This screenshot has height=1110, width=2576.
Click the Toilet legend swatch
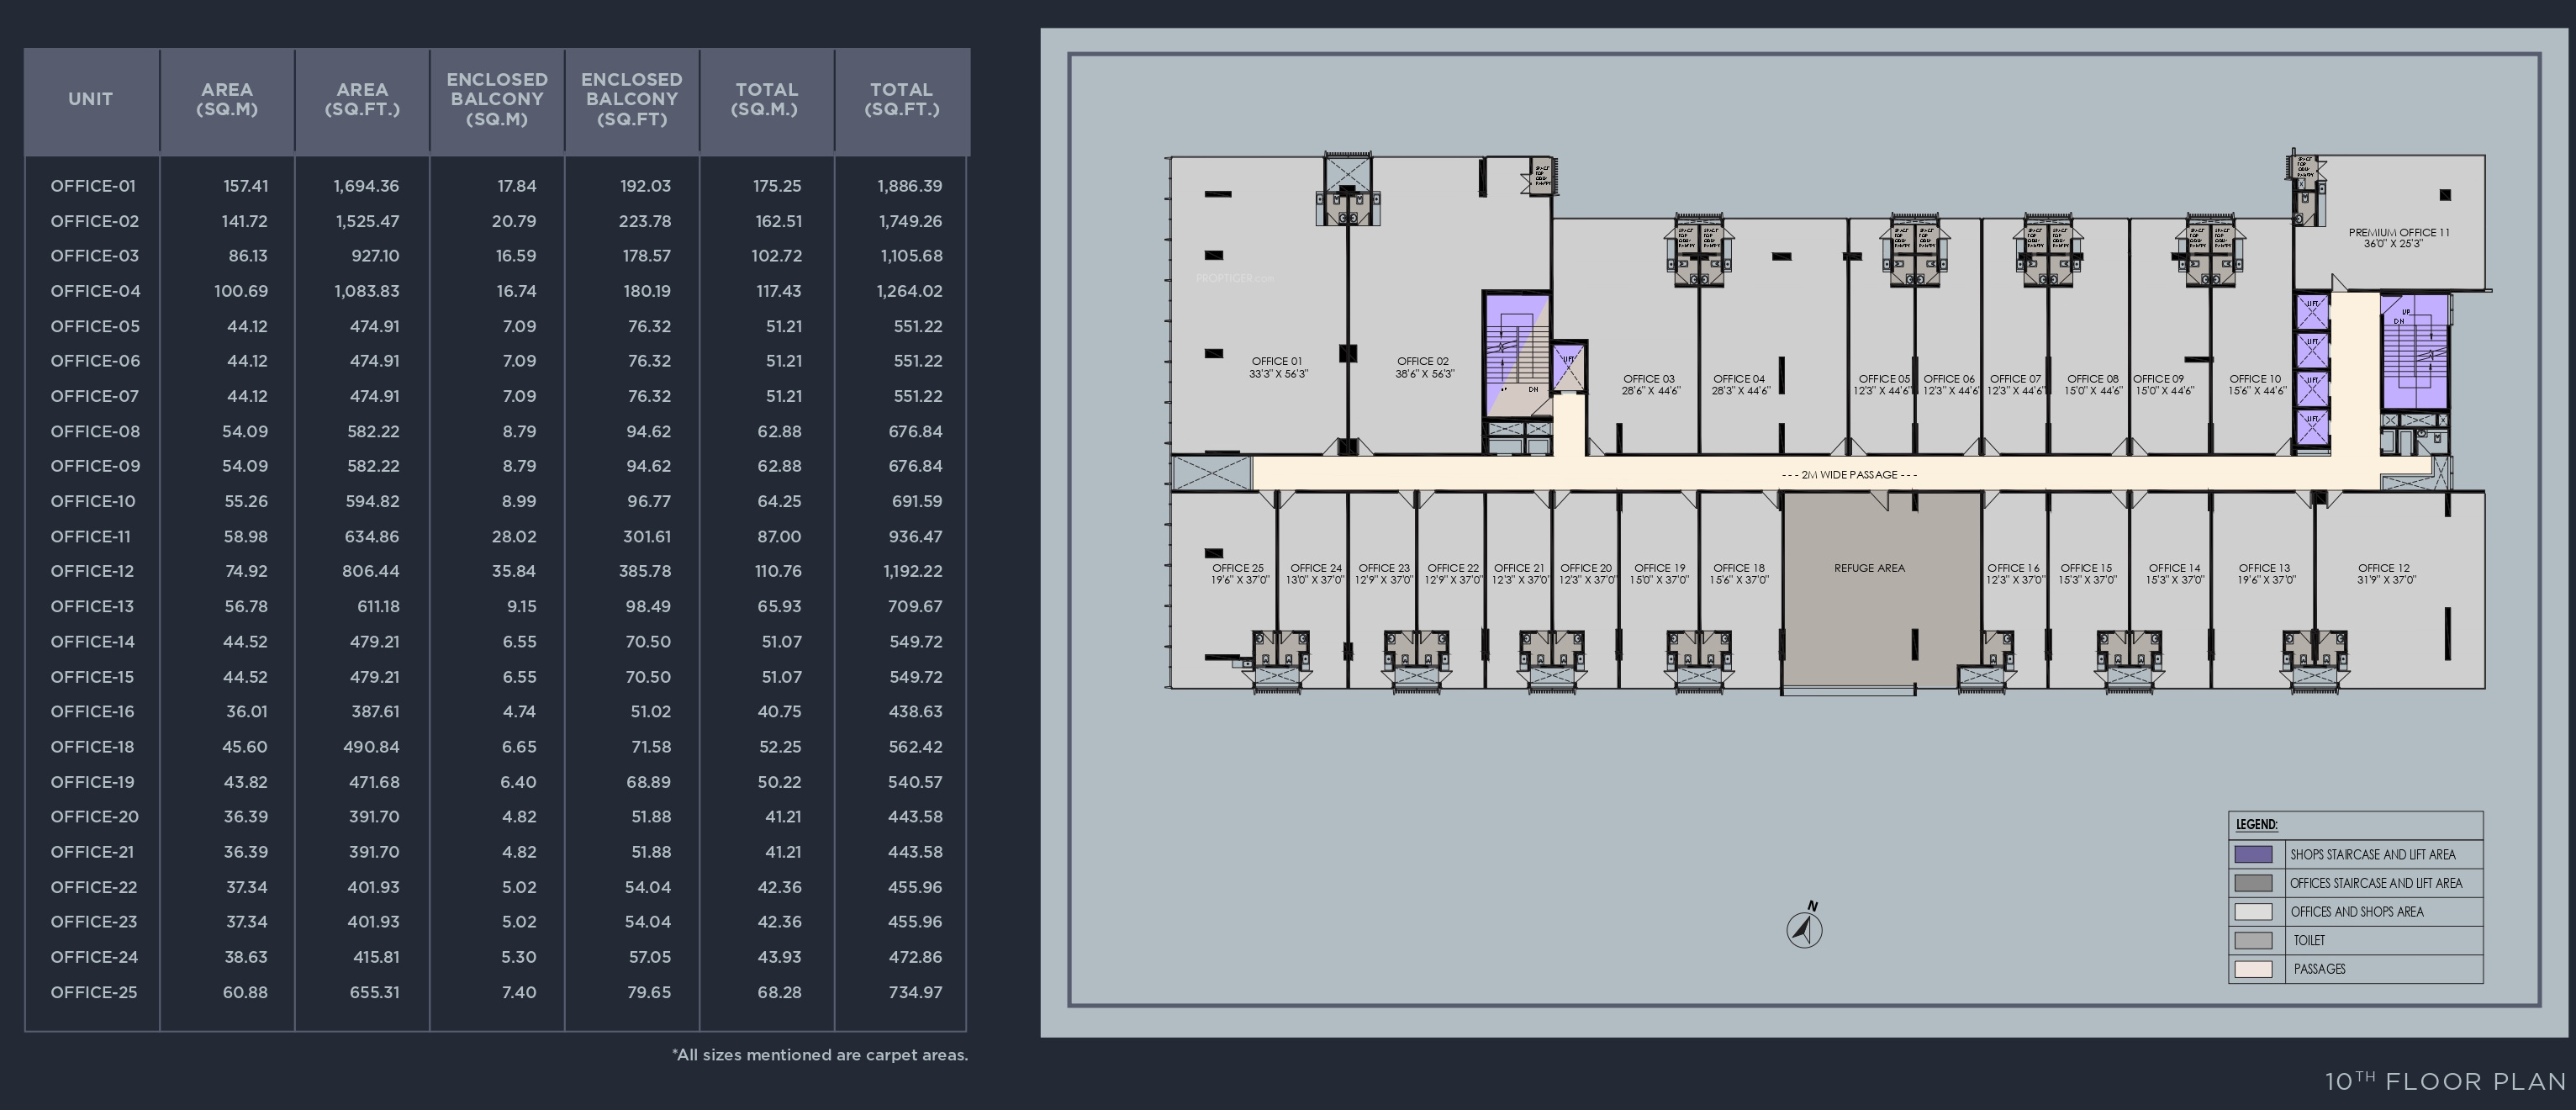point(2253,940)
